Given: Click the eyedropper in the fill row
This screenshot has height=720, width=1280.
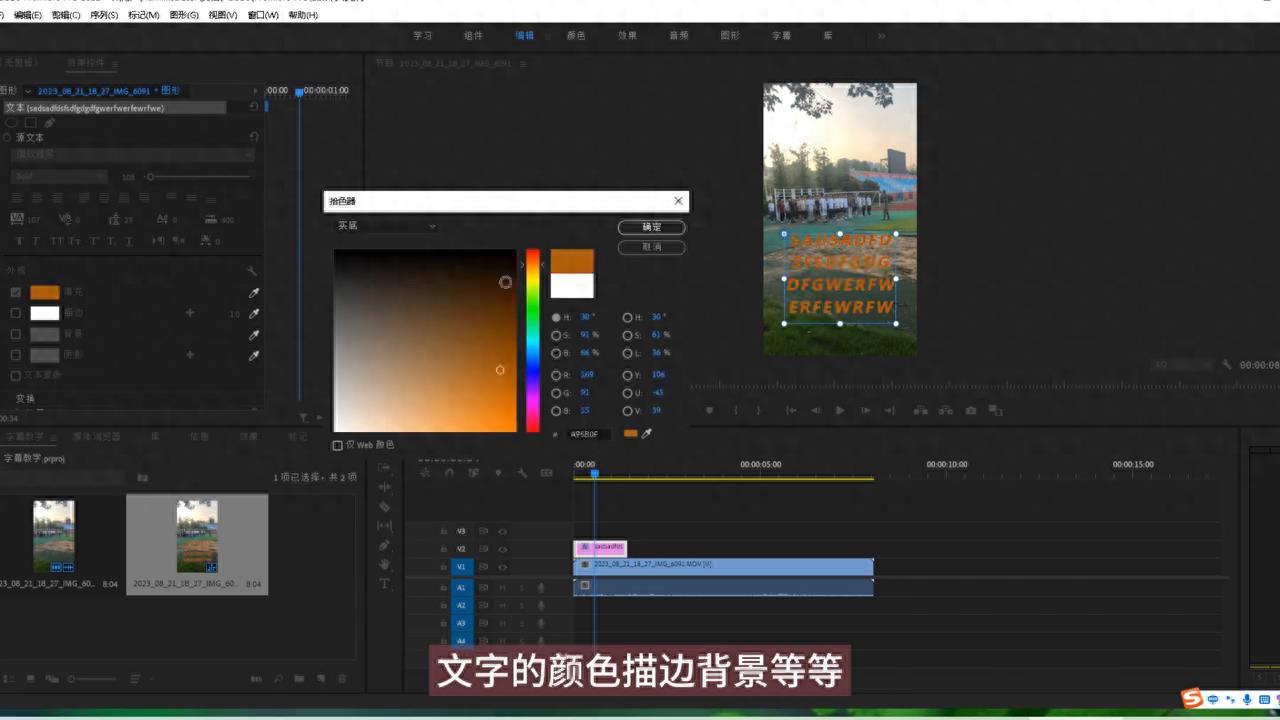Looking at the screenshot, I should click(x=254, y=293).
